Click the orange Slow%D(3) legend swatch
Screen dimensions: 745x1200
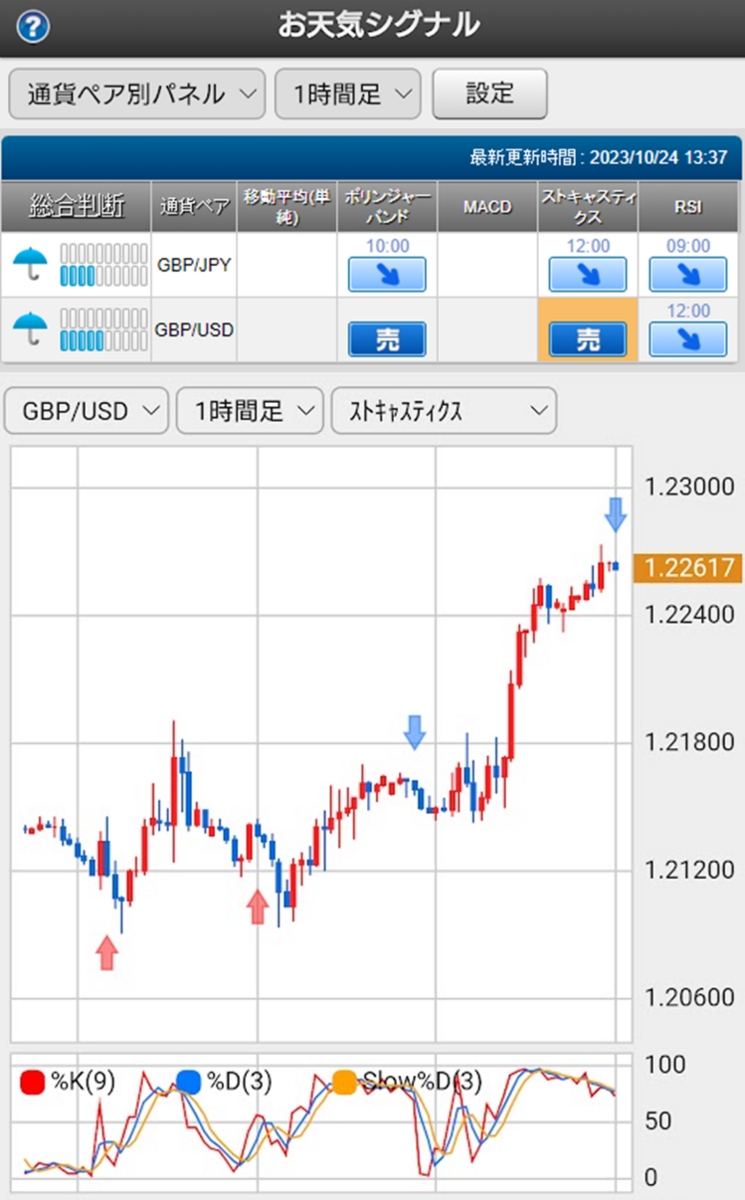click(x=344, y=1081)
